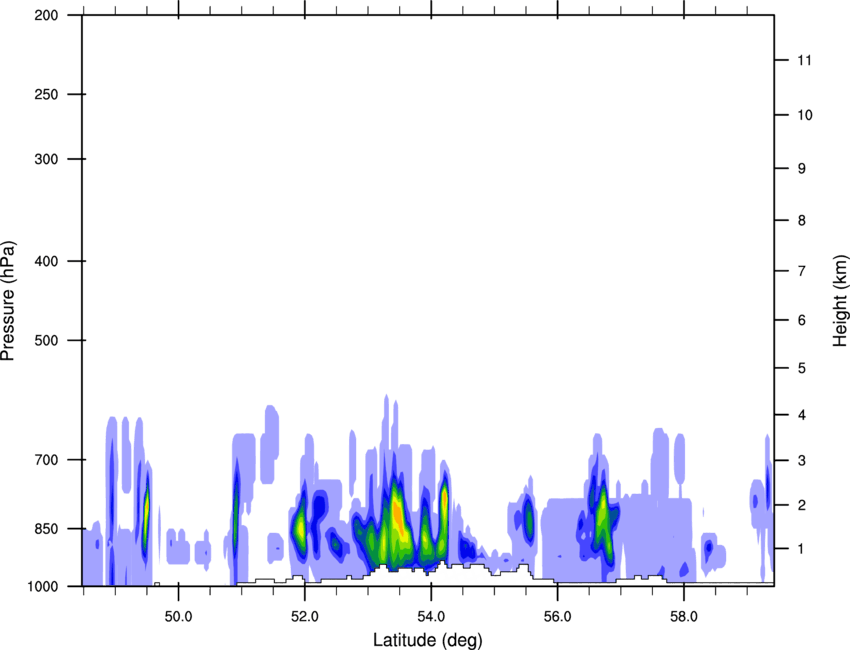Click the 58.0 latitude tick label
Screen dimensions: 850x650
pos(684,617)
